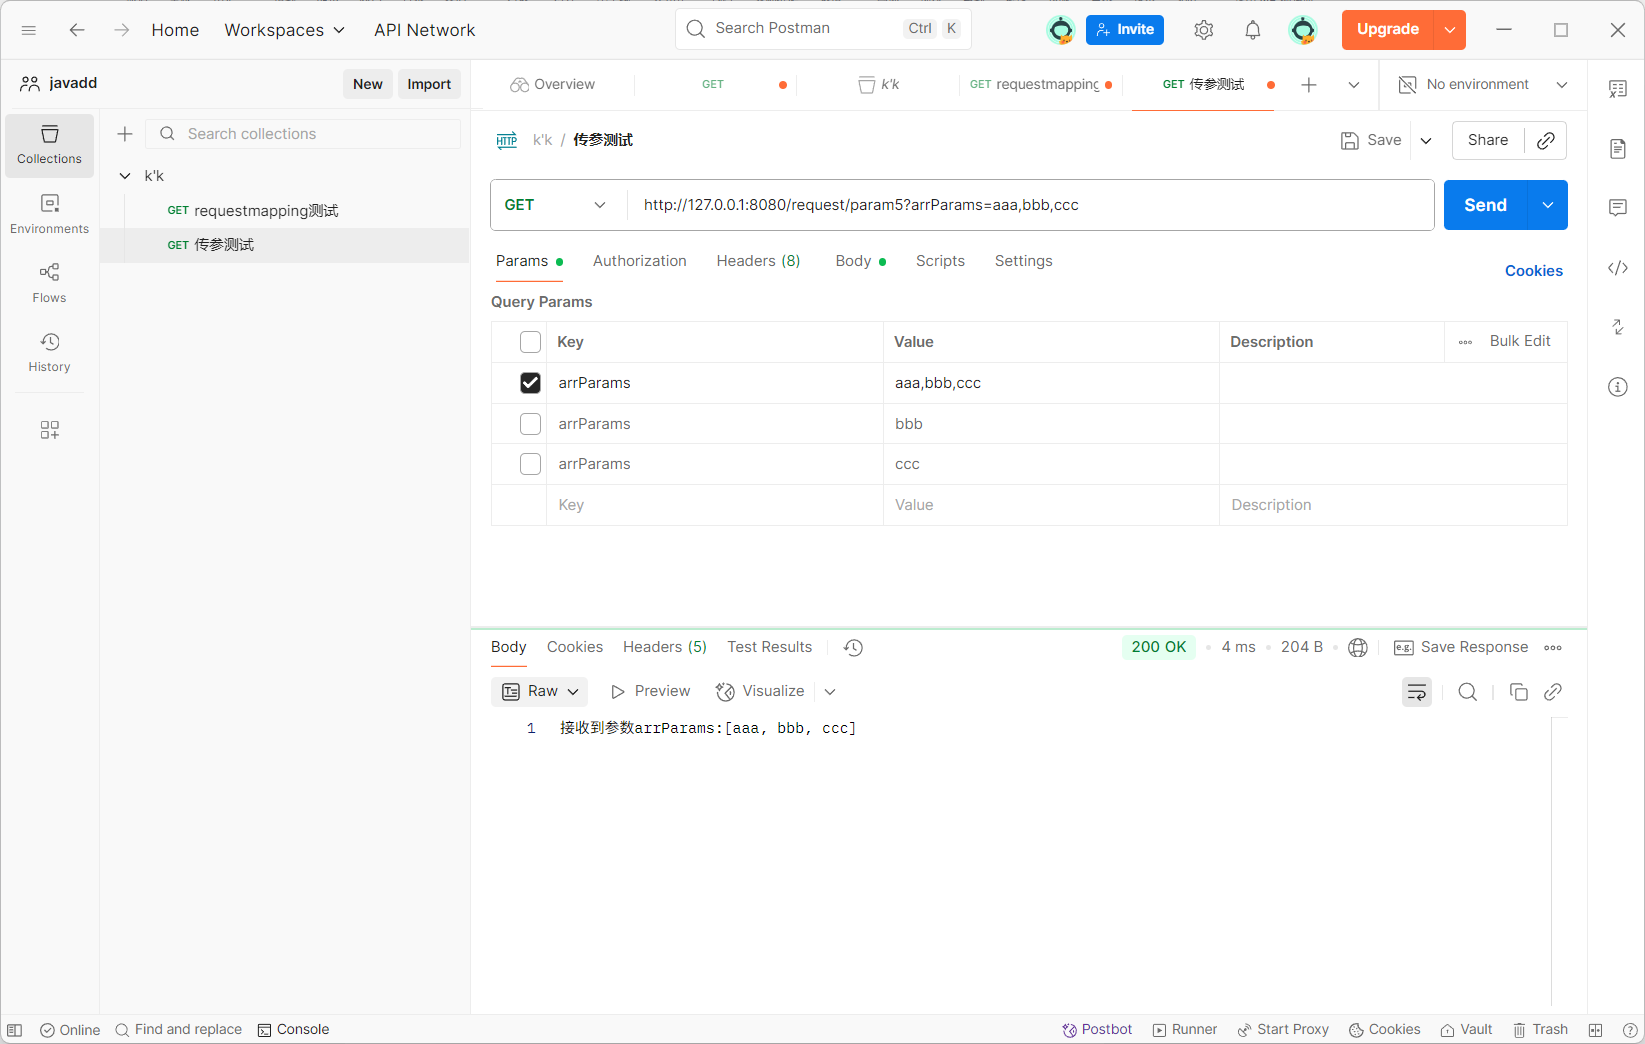Viewport: 1645px width, 1044px height.
Task: Open Postbot in the status bar
Action: coord(1097,1030)
